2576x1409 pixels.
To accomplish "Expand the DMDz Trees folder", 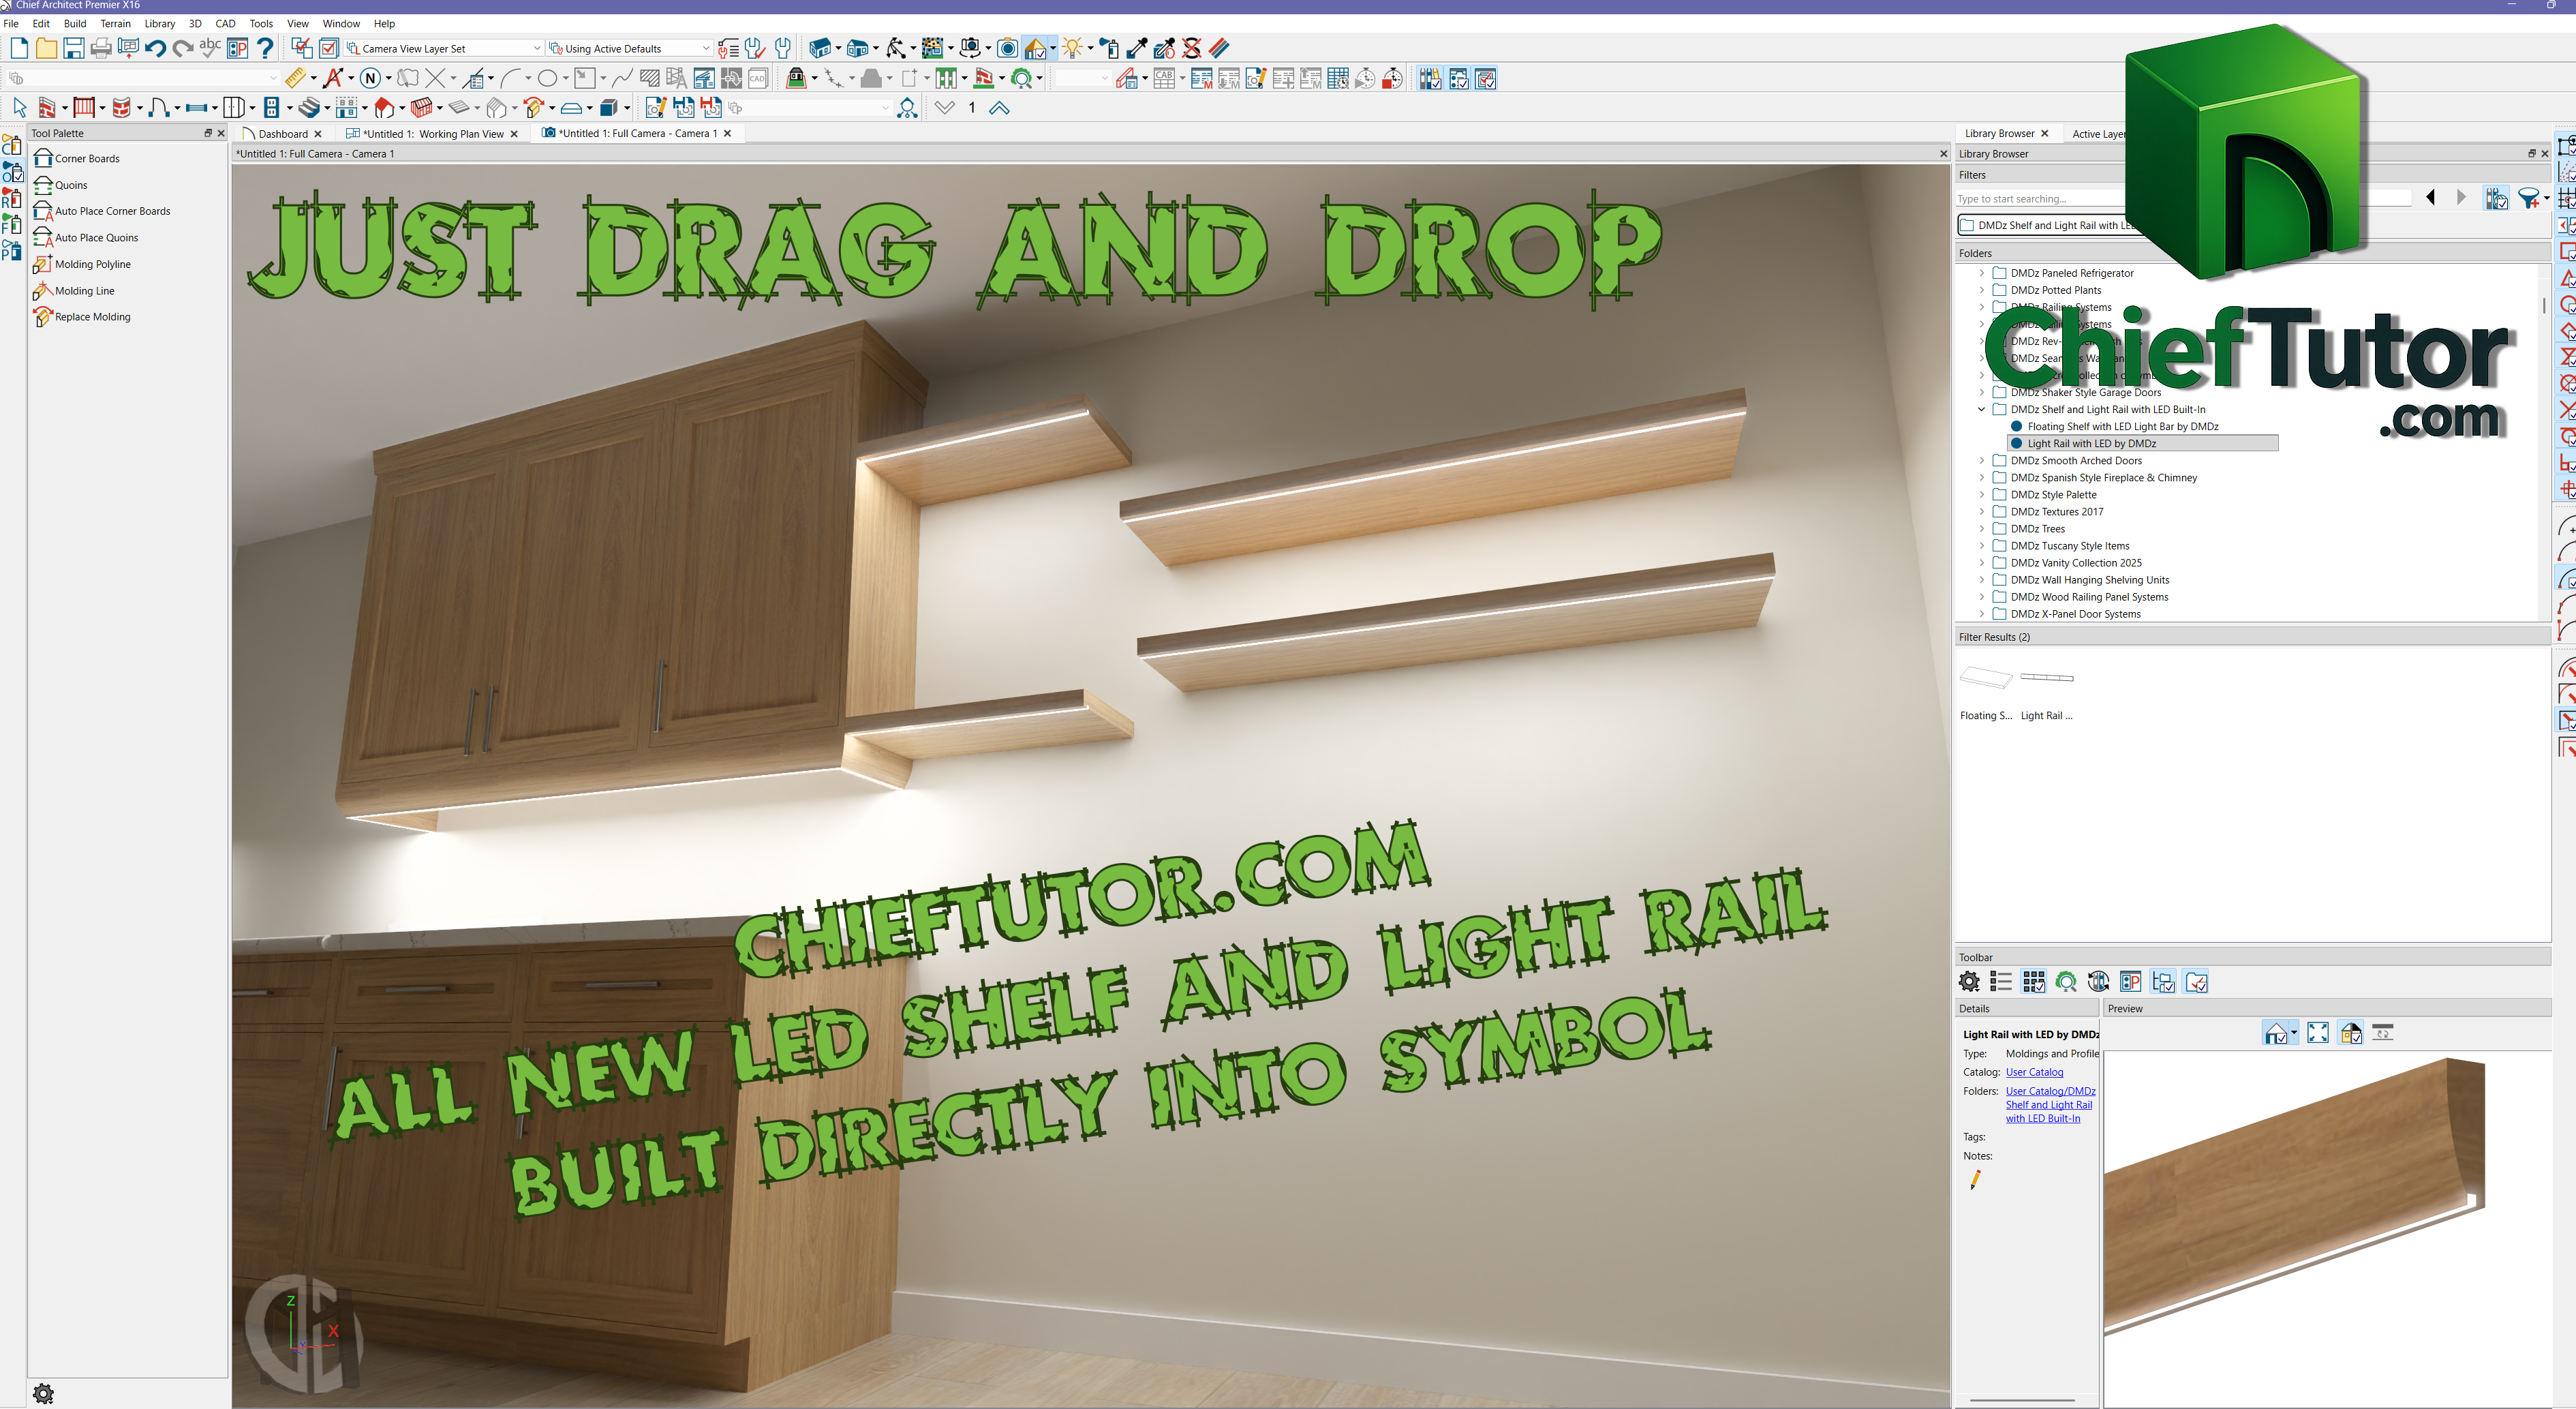I will [1981, 529].
